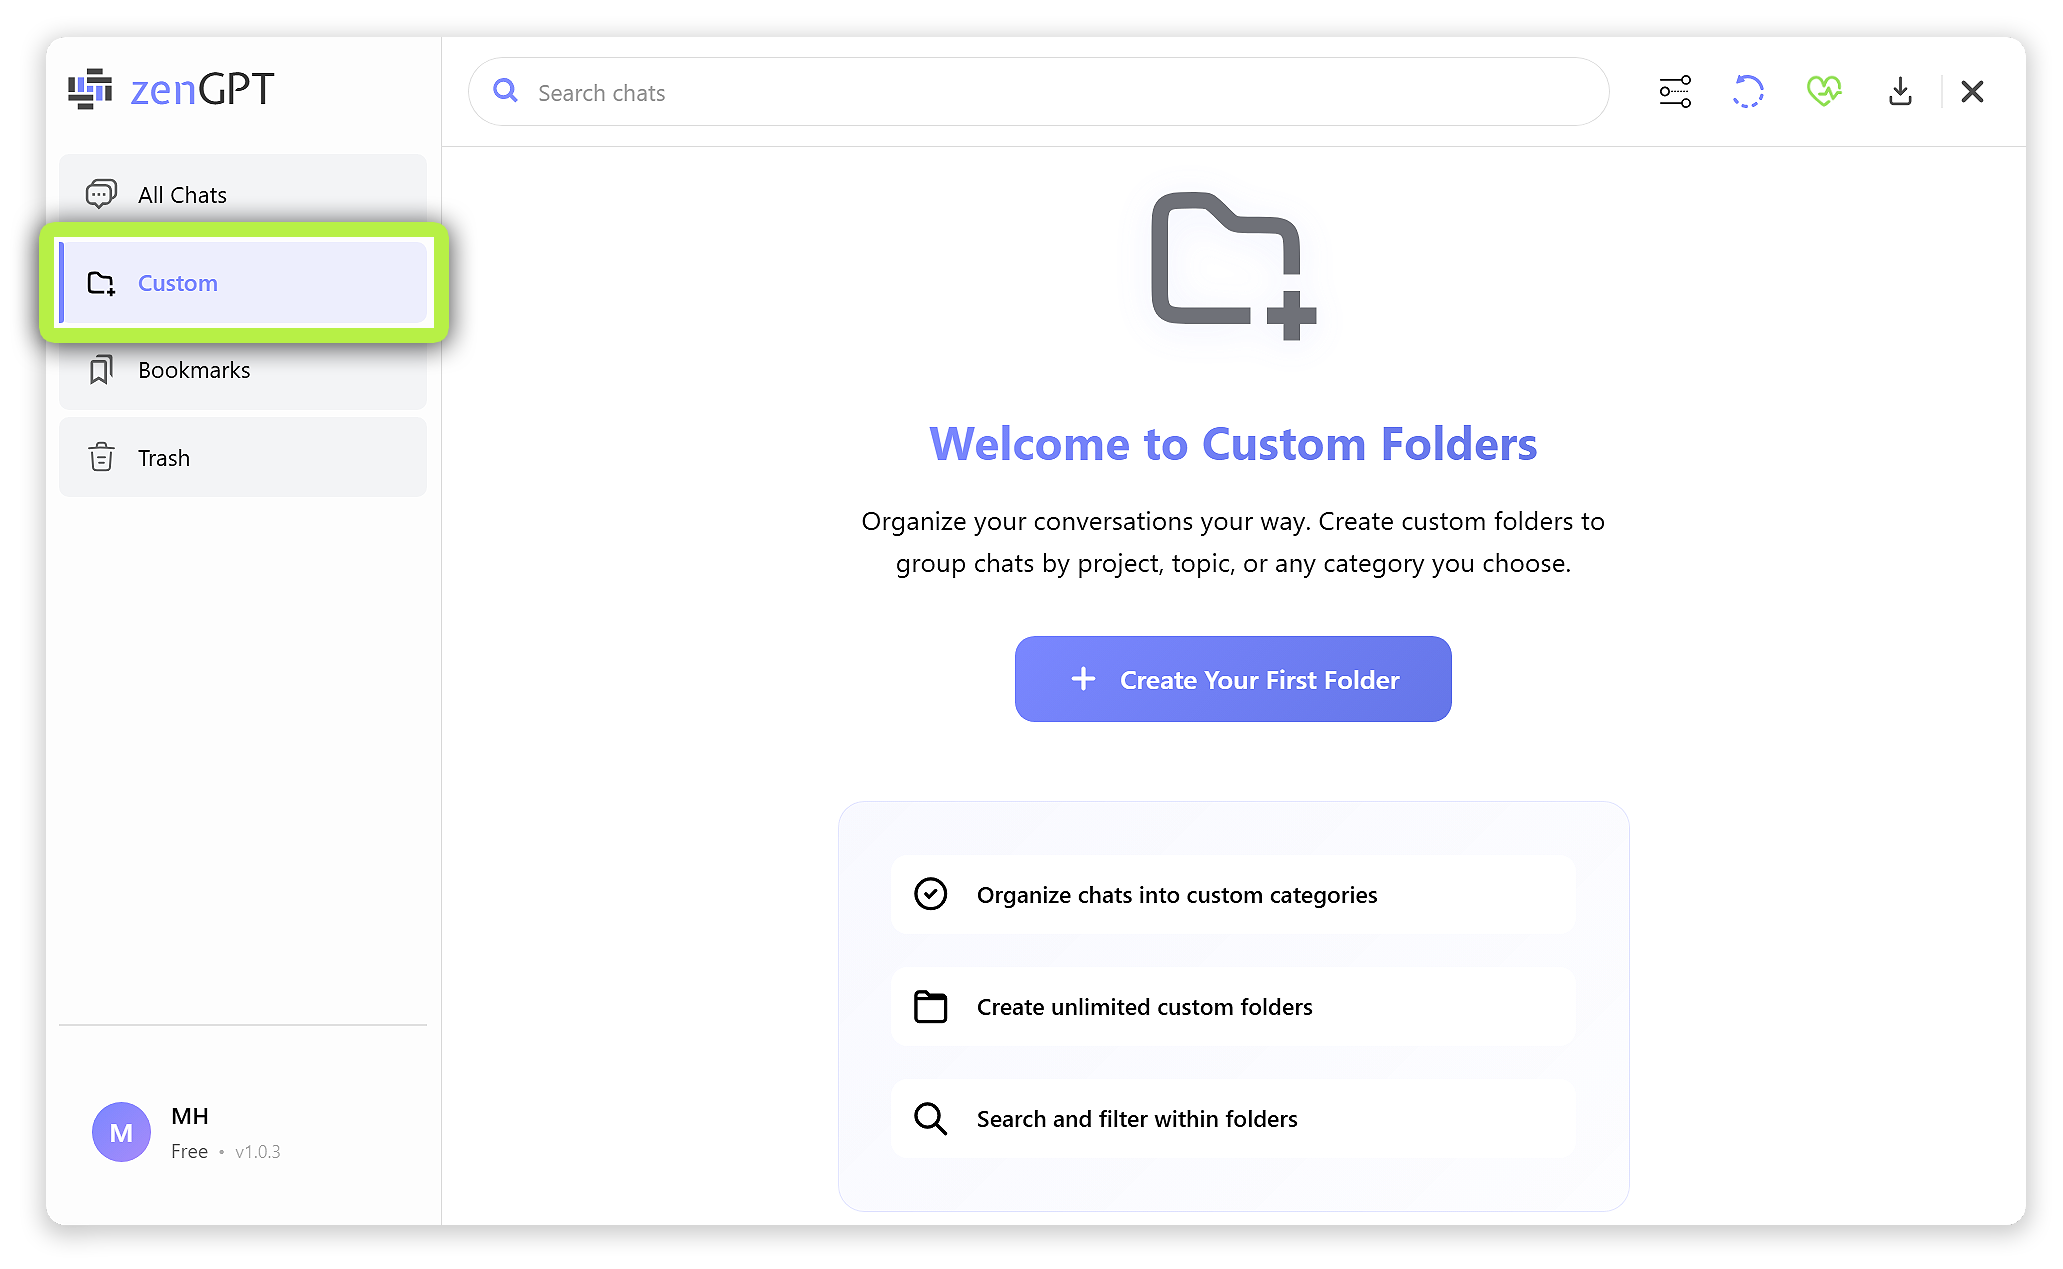Open the search magnifier in the search bar
The width and height of the screenshot is (2063, 1269).
point(505,91)
